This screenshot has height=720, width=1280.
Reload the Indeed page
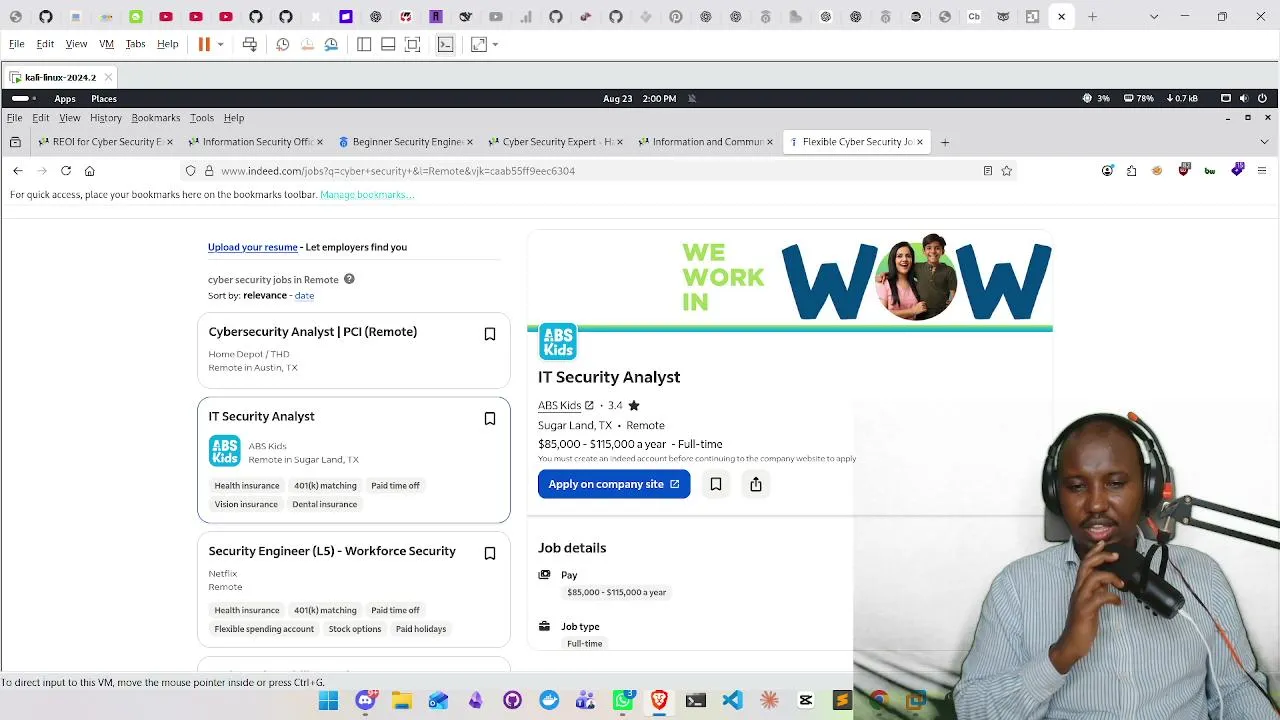point(66,171)
